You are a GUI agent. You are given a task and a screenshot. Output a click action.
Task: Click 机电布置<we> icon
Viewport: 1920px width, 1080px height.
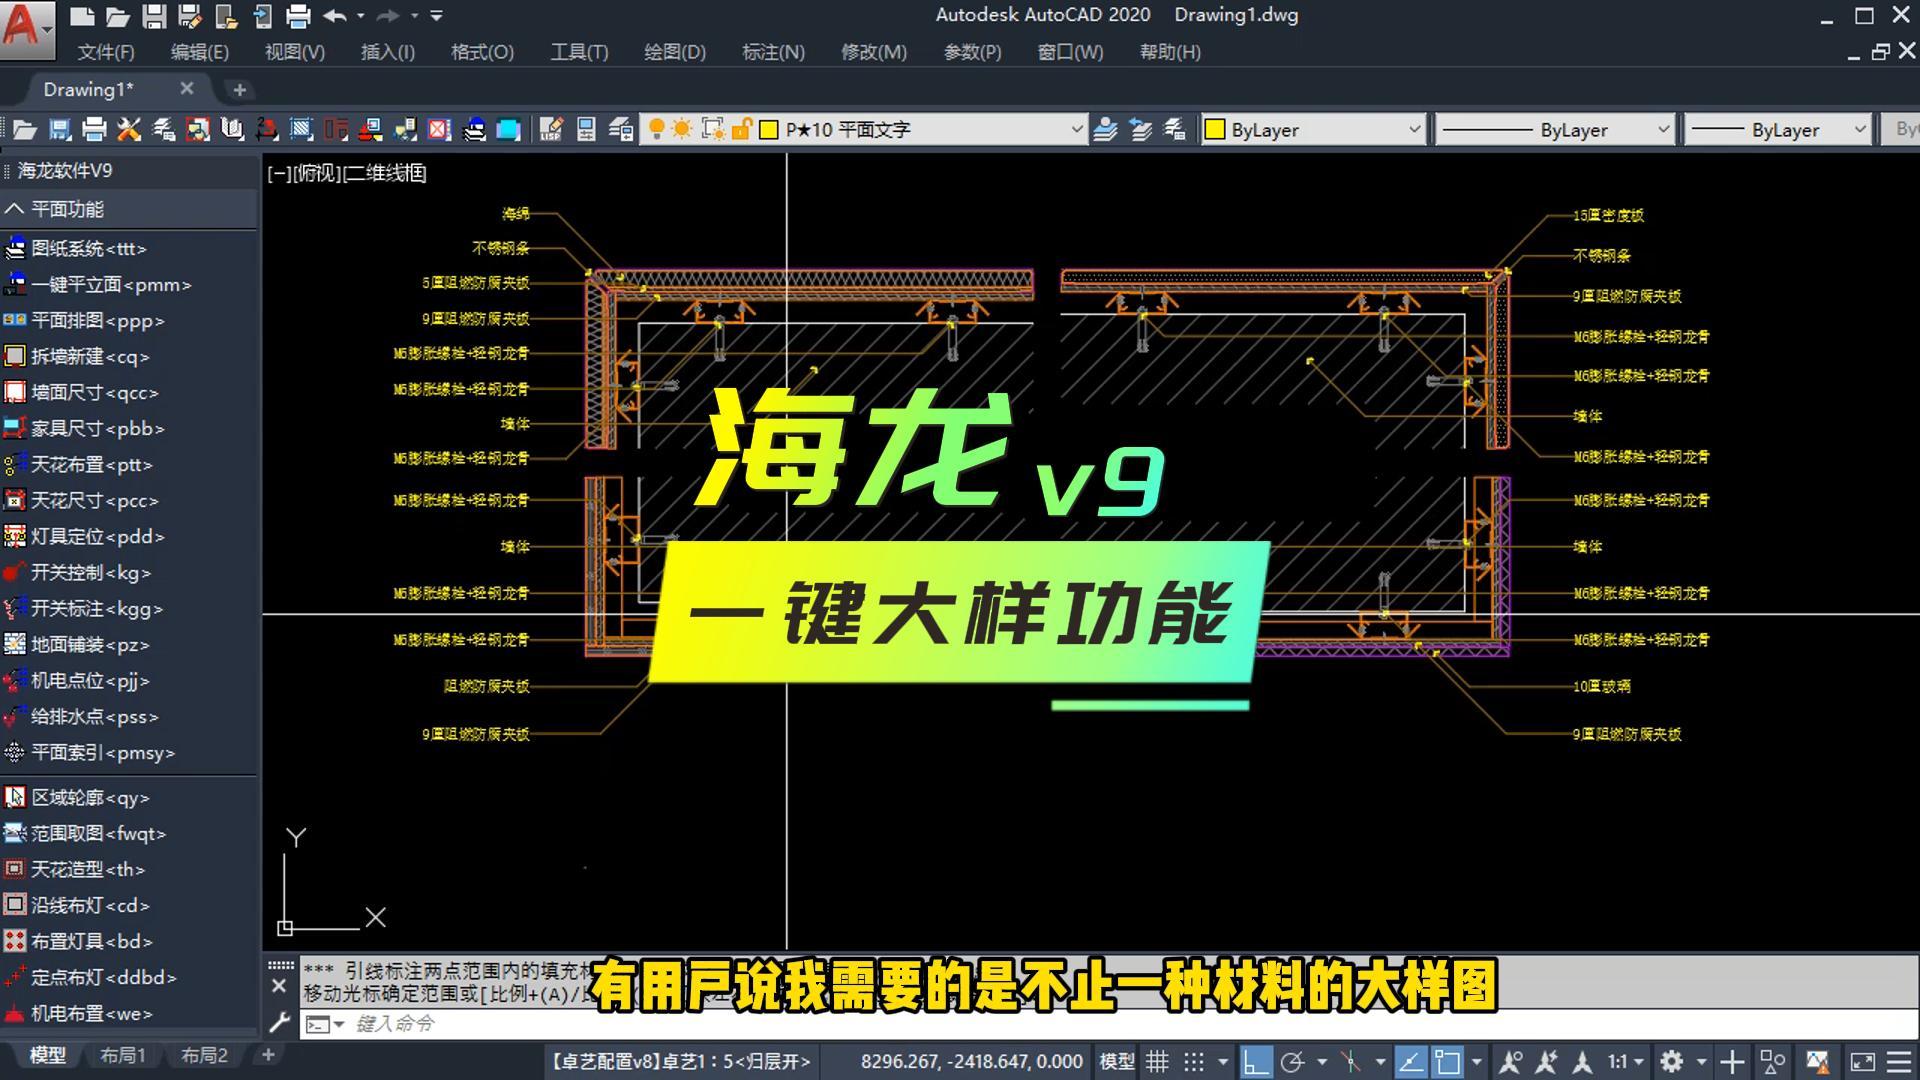pos(15,1013)
